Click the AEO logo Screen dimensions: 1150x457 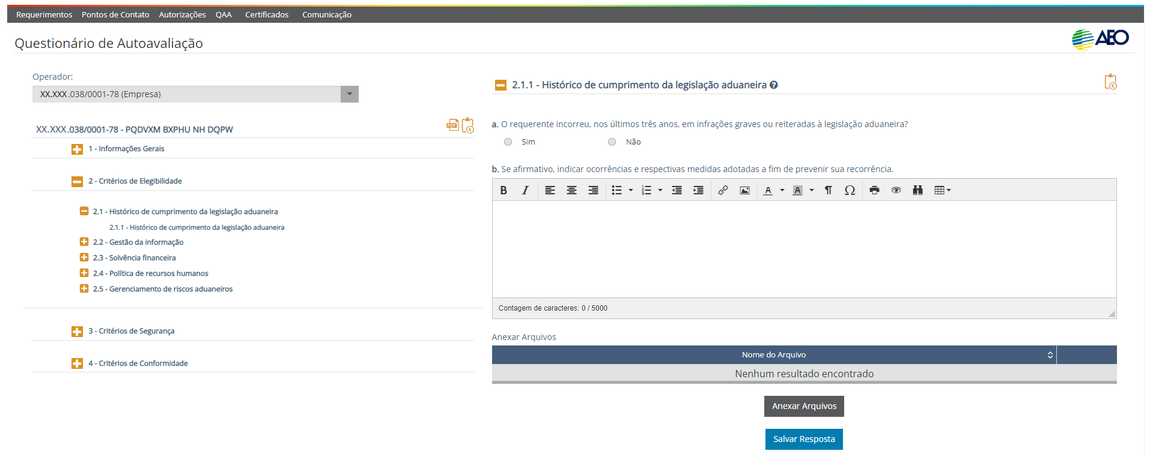(1100, 40)
